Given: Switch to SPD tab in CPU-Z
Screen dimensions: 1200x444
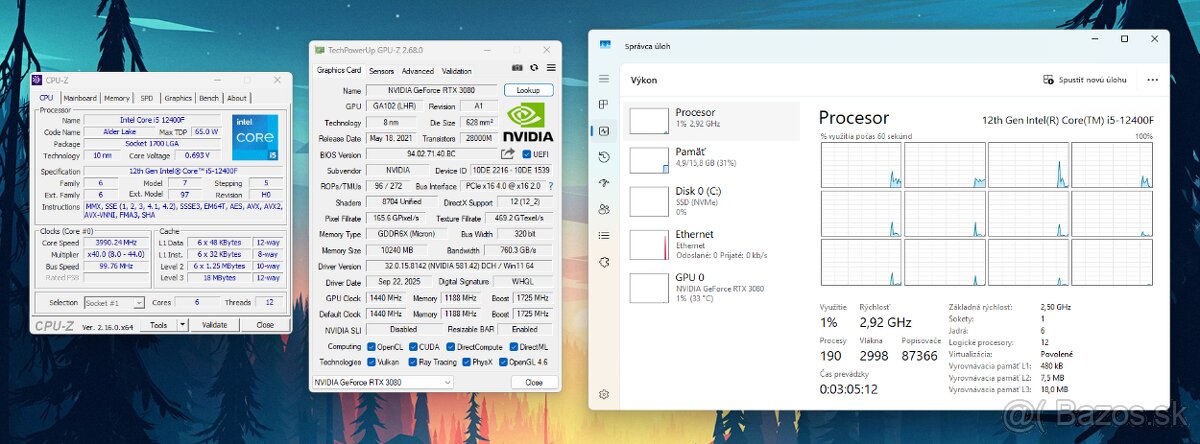Looking at the screenshot, I should [147, 98].
